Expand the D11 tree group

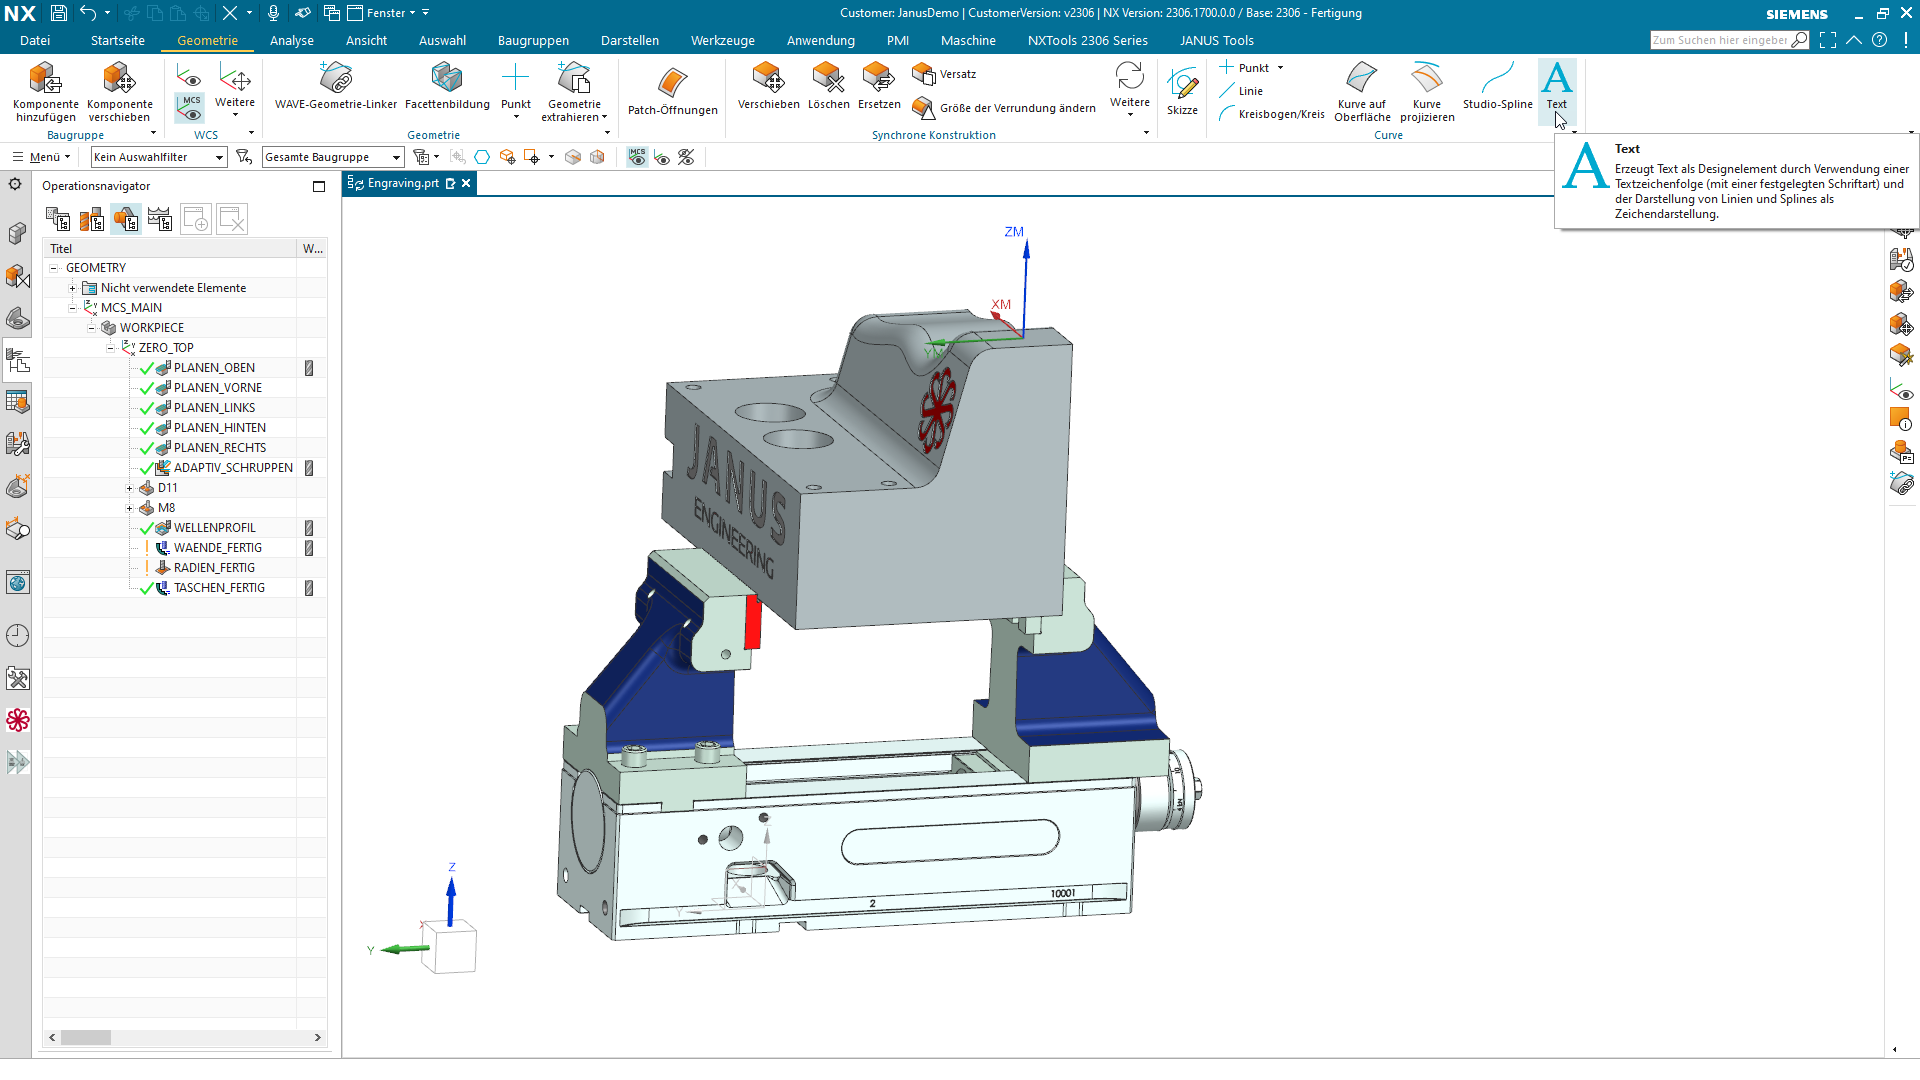(129, 488)
